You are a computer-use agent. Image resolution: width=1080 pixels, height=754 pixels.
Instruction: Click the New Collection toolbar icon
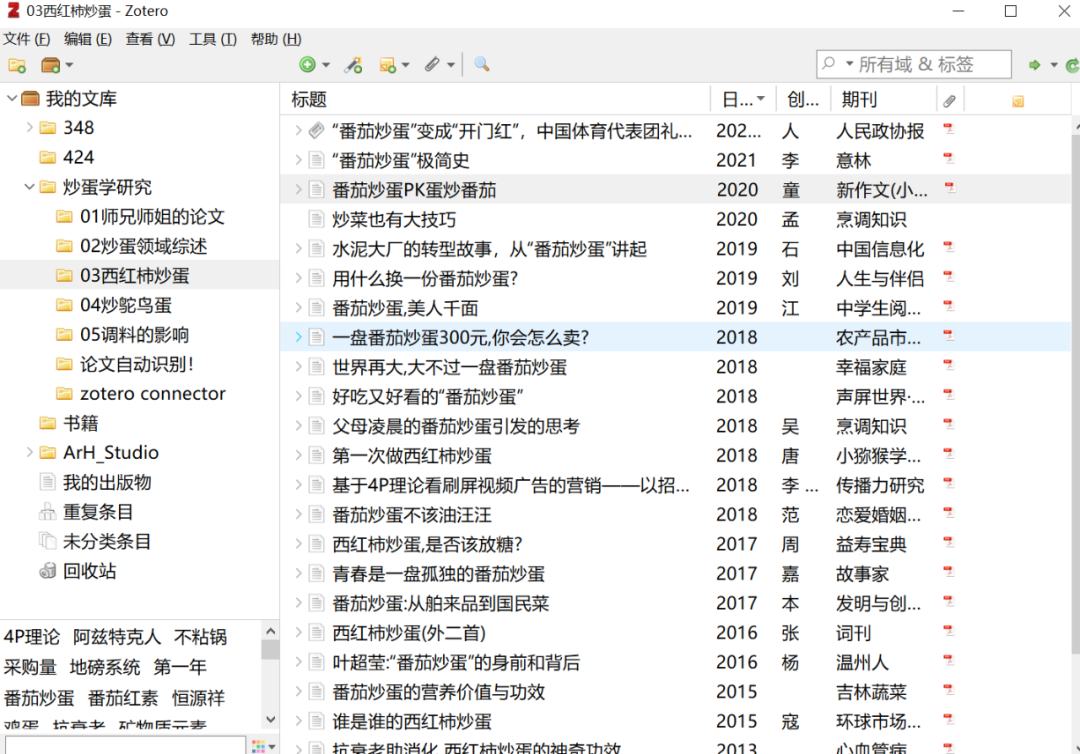[x=17, y=65]
